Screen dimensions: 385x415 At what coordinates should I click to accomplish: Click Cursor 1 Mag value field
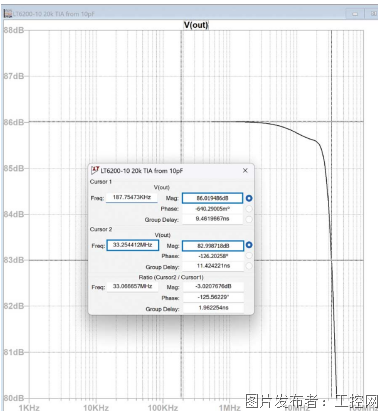[x=212, y=198]
